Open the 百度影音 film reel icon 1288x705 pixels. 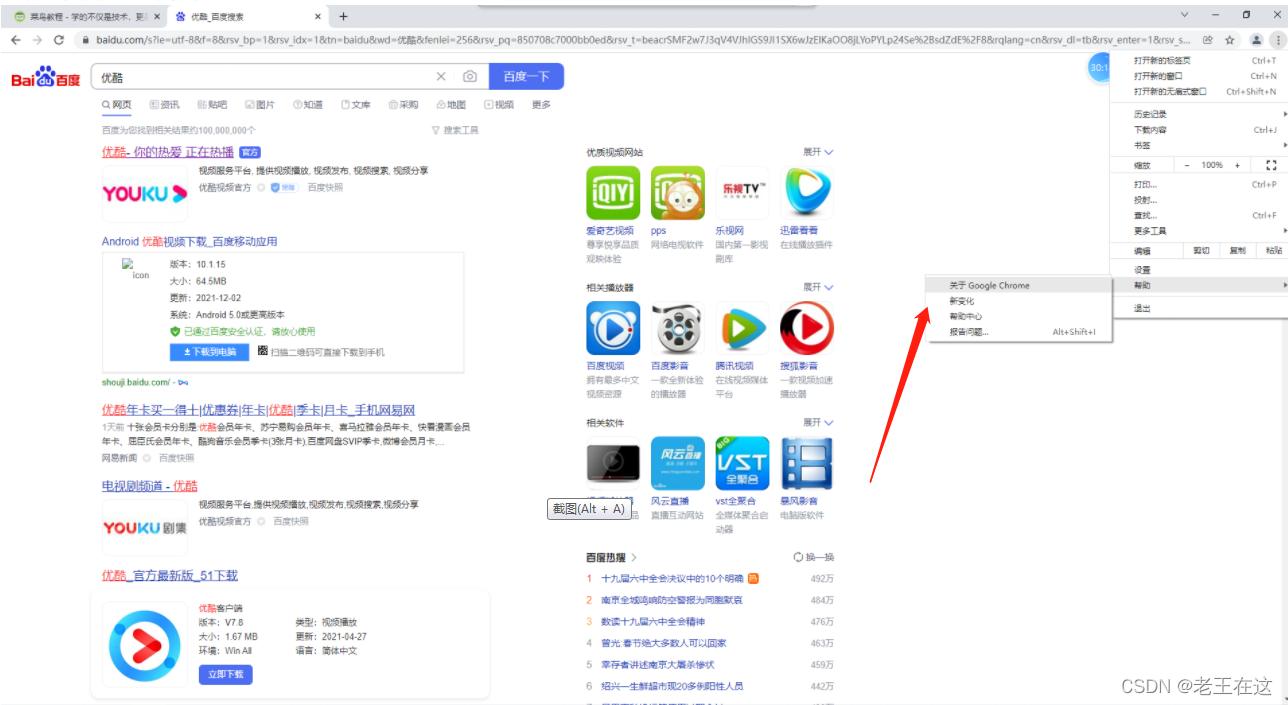[x=677, y=328]
